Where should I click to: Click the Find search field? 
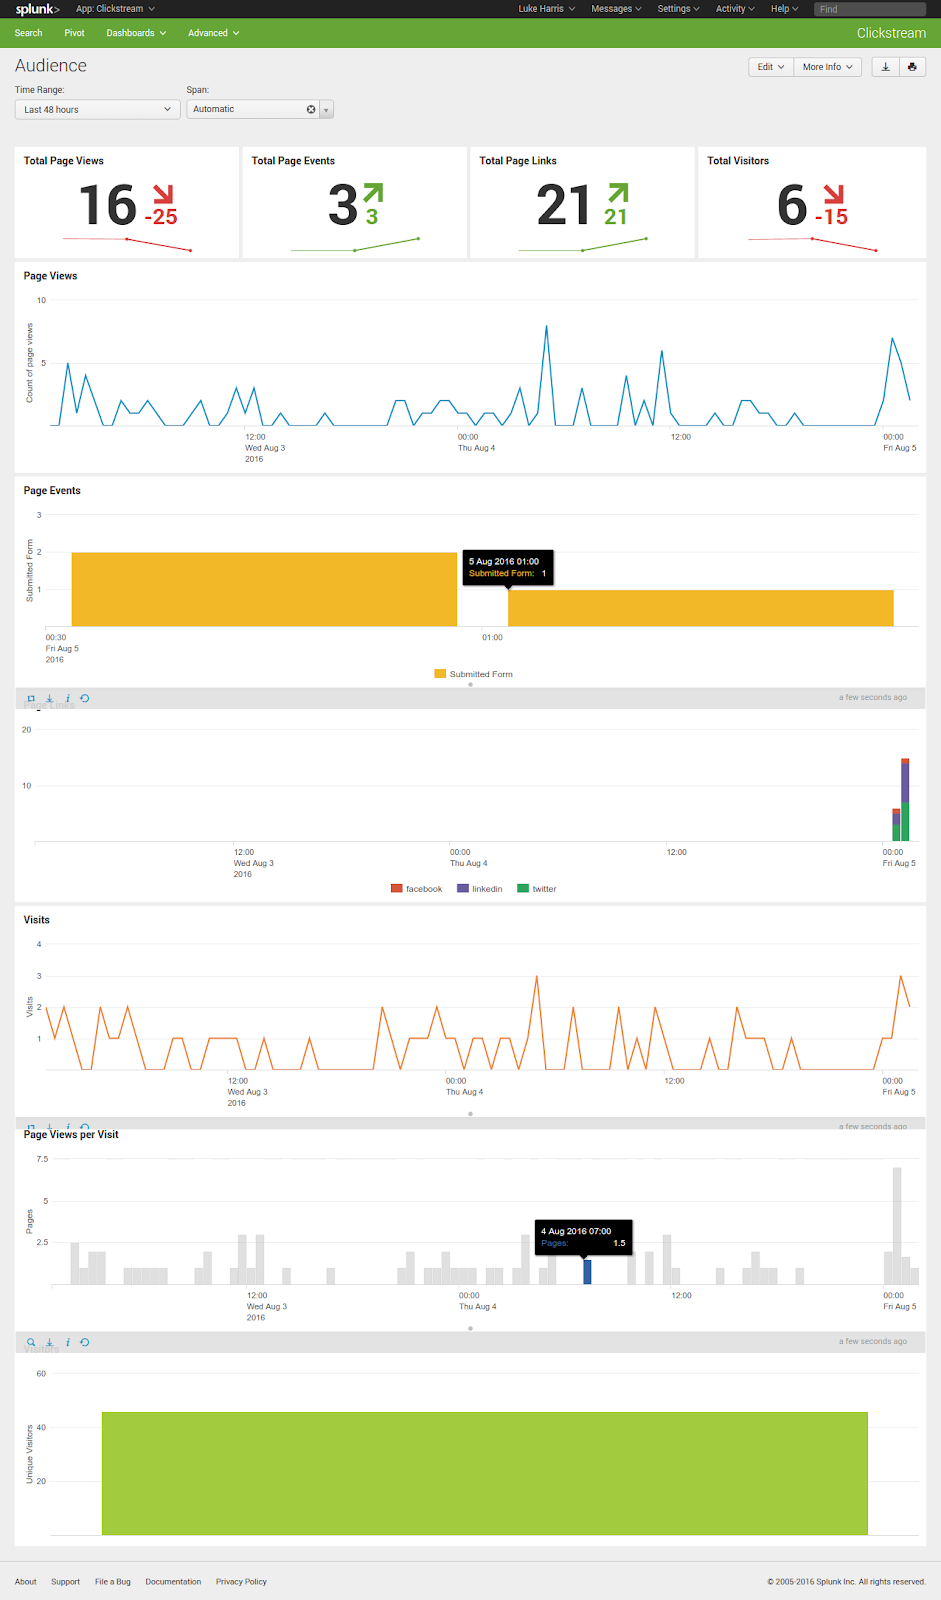click(869, 9)
